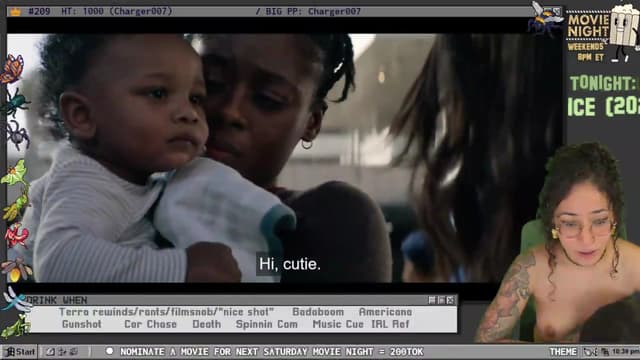Click the white dot before the NOMINATE ticker

click(109, 351)
